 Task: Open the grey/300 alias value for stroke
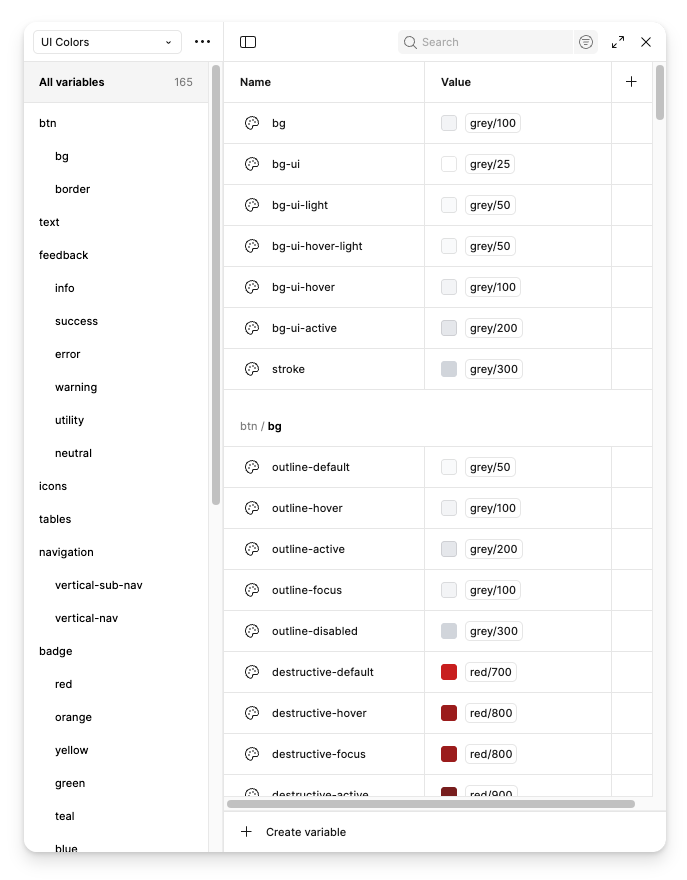pos(493,369)
